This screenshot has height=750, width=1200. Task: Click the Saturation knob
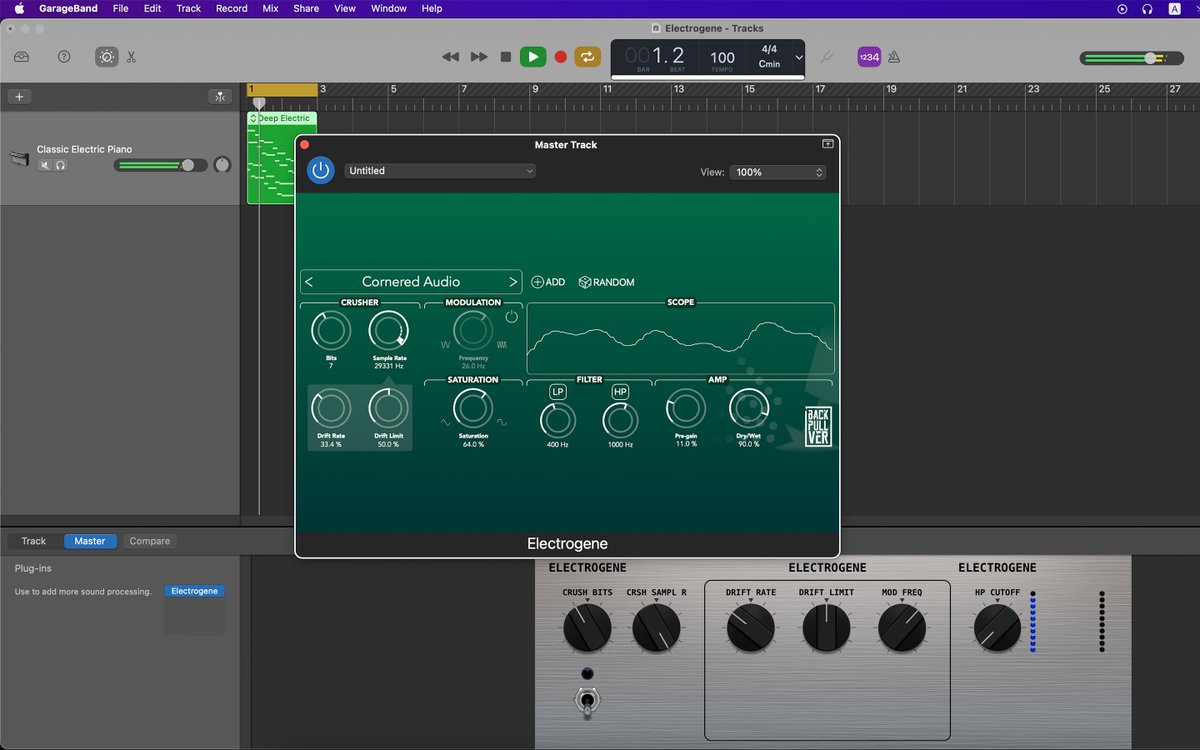click(x=473, y=408)
